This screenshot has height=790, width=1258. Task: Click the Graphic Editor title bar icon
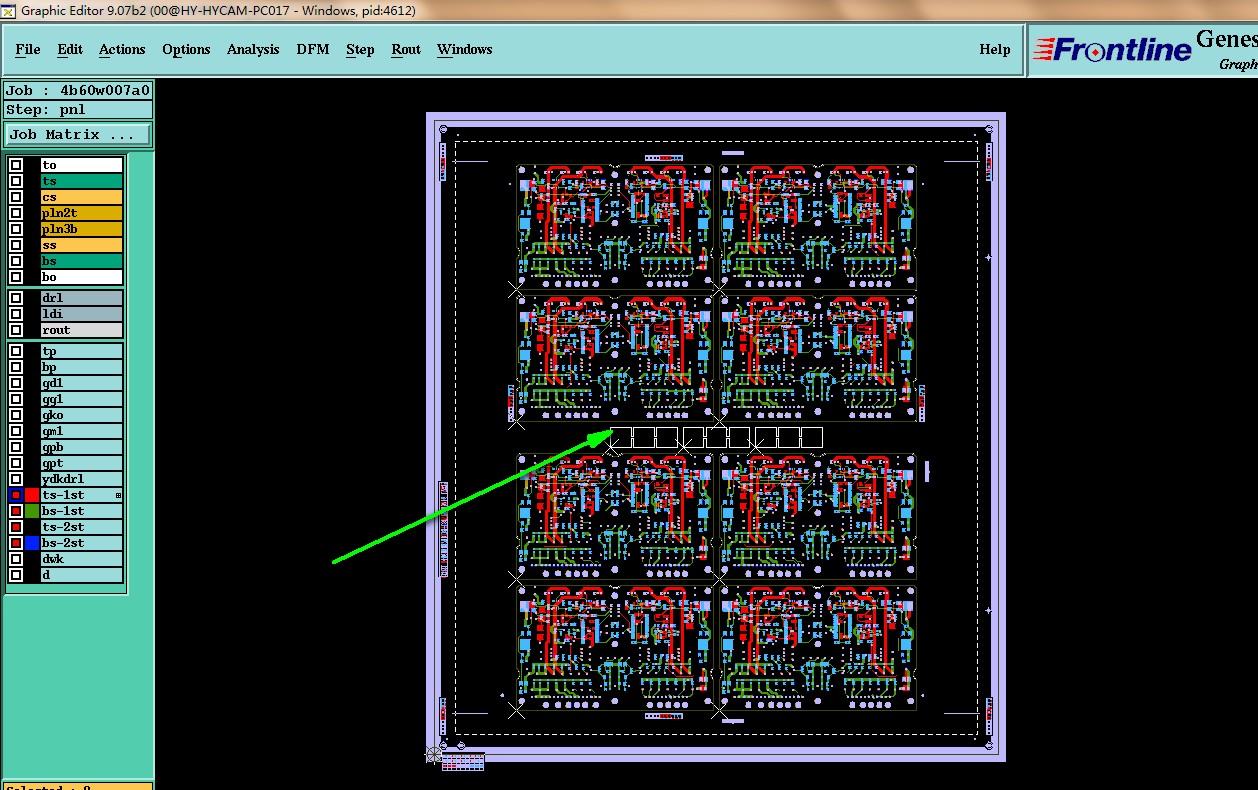9,11
